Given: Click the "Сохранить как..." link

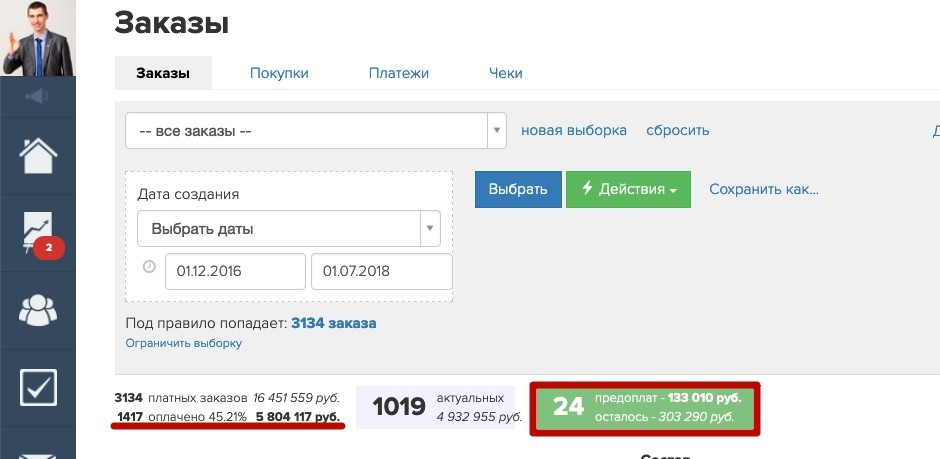Looking at the screenshot, I should (x=764, y=189).
